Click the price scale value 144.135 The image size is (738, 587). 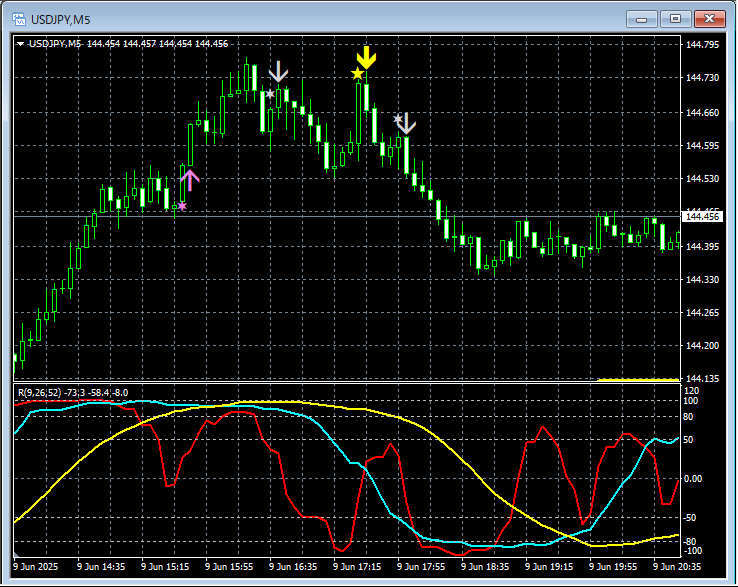702,378
